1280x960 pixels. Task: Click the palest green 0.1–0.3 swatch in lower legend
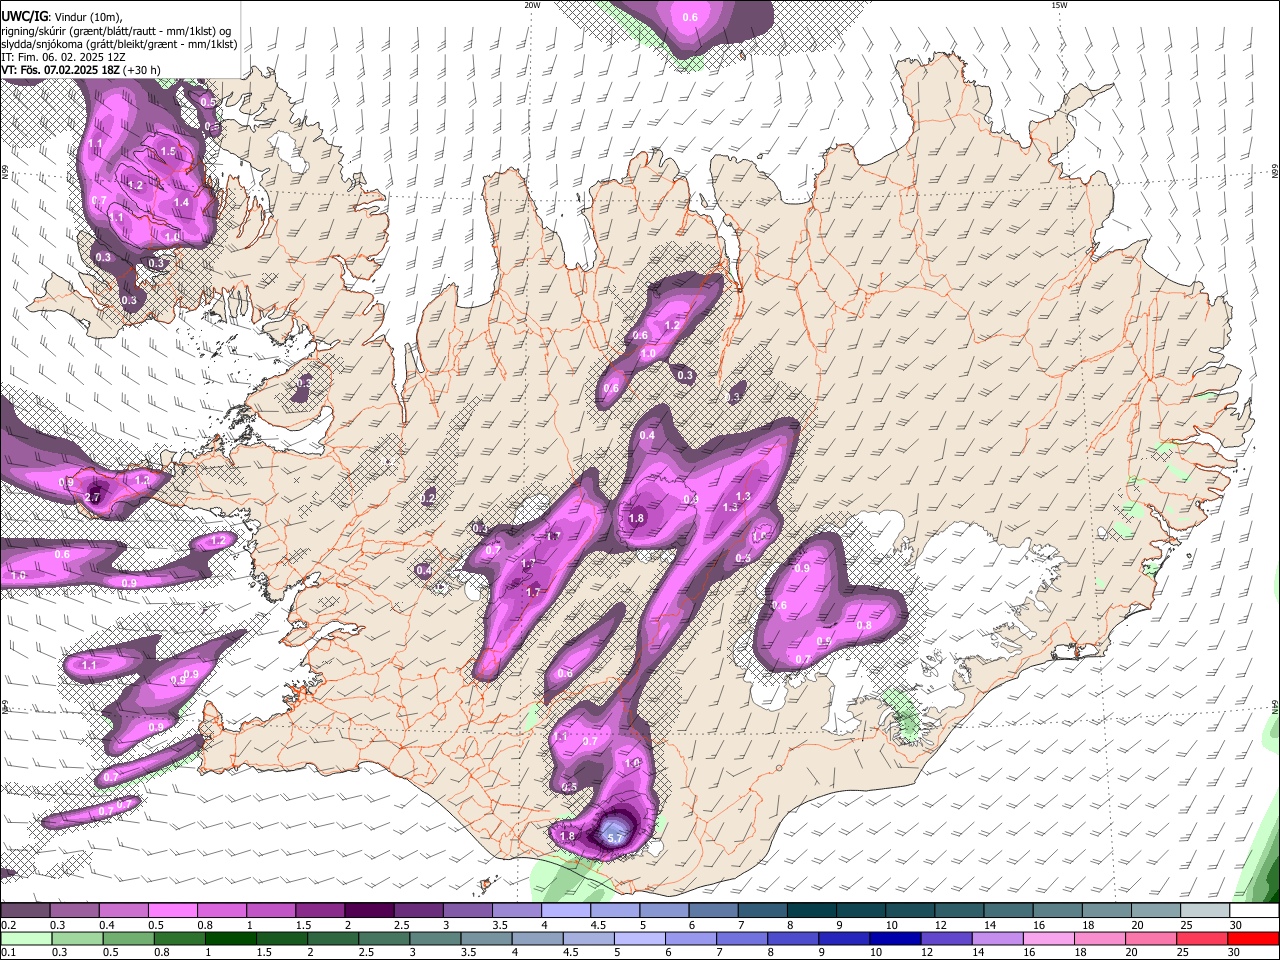pos(26,938)
